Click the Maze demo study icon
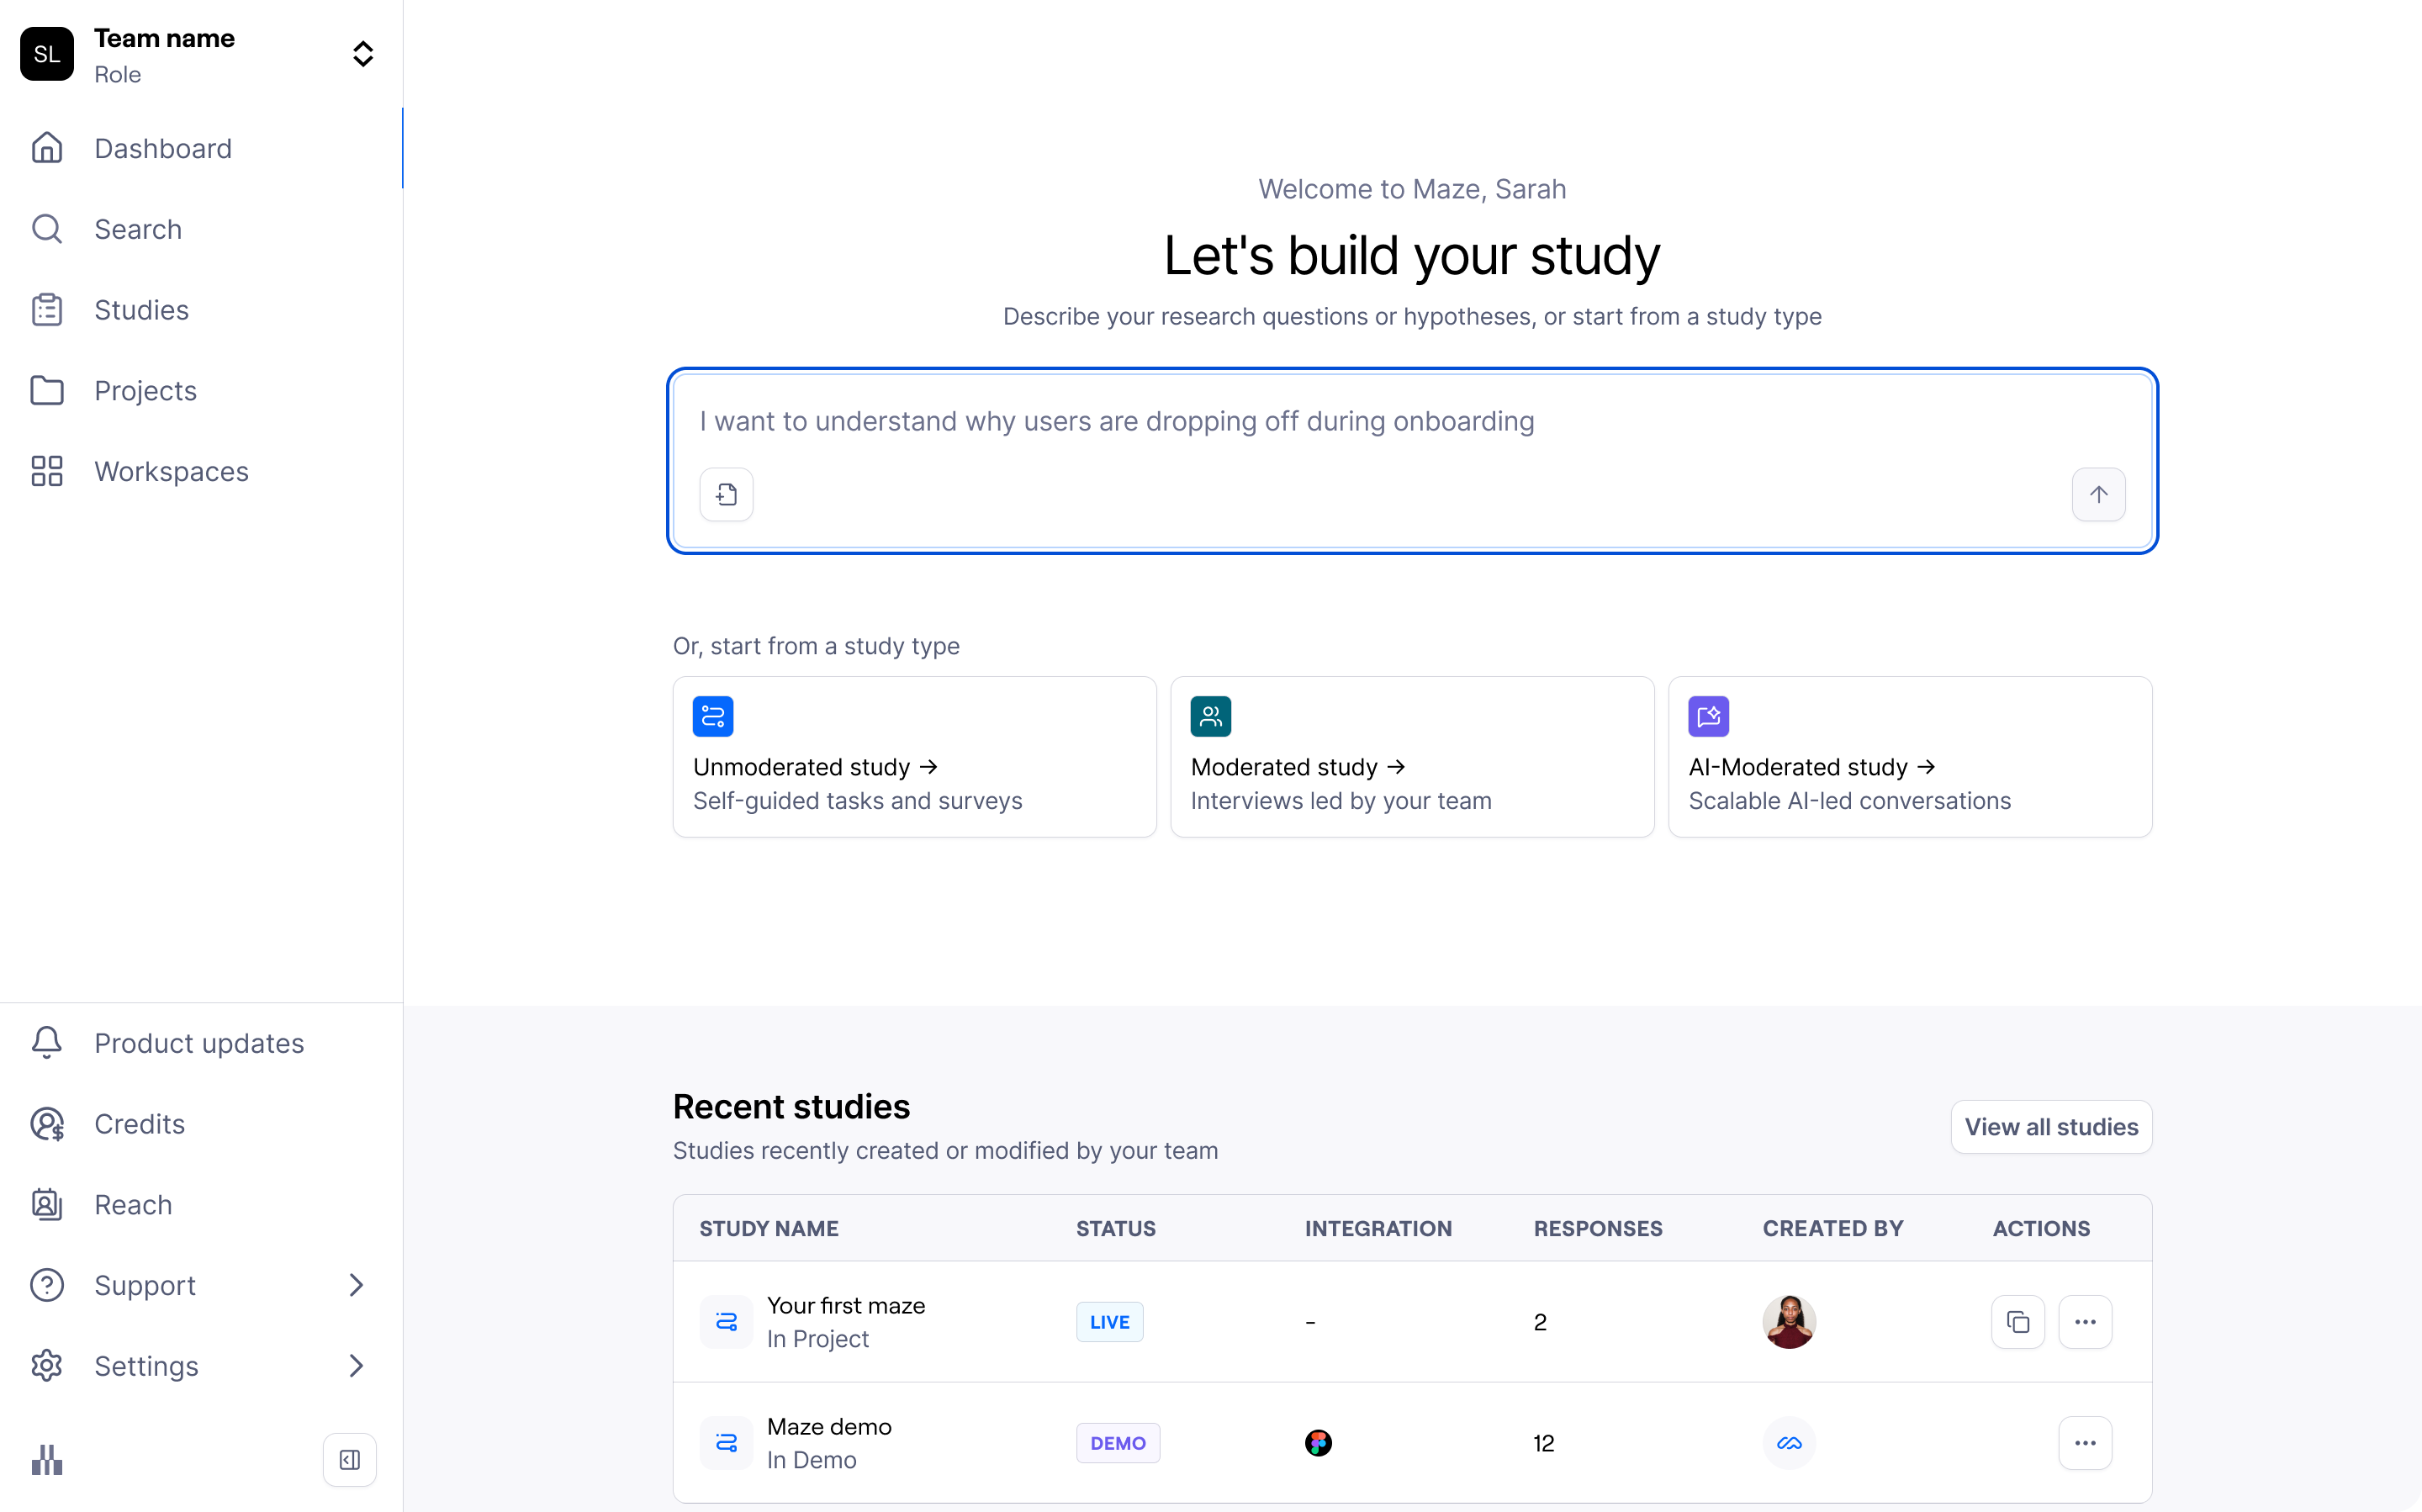2422x1512 pixels. 727,1443
